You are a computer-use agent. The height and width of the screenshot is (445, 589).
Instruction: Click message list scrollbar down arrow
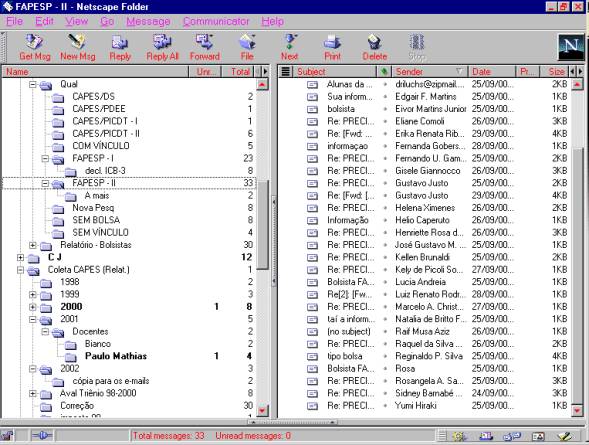577,410
